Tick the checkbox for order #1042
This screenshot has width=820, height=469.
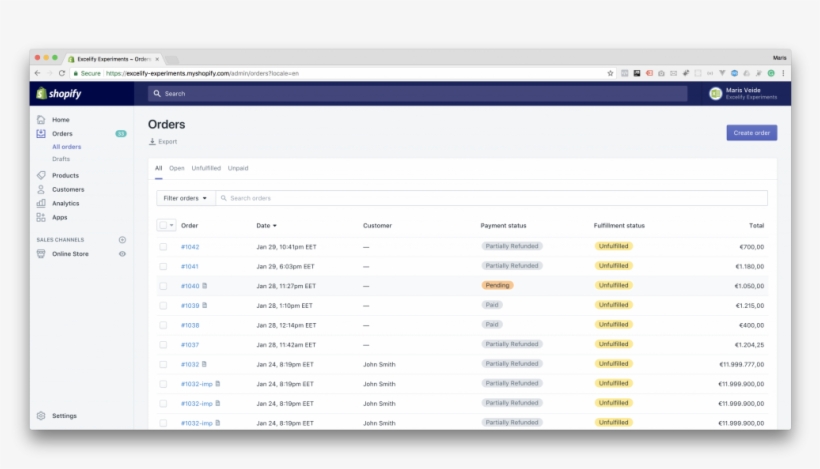(163, 246)
